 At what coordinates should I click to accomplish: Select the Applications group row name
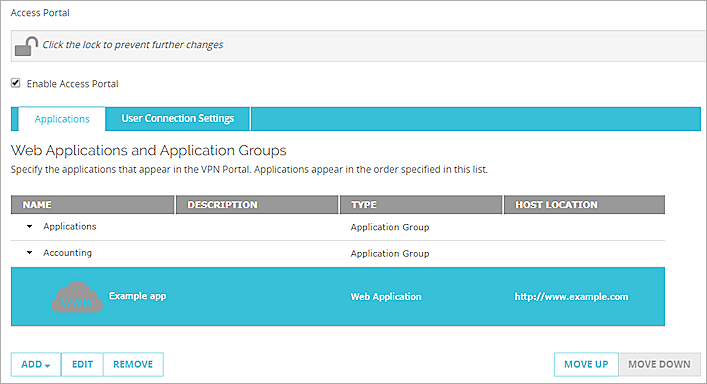tap(70, 226)
